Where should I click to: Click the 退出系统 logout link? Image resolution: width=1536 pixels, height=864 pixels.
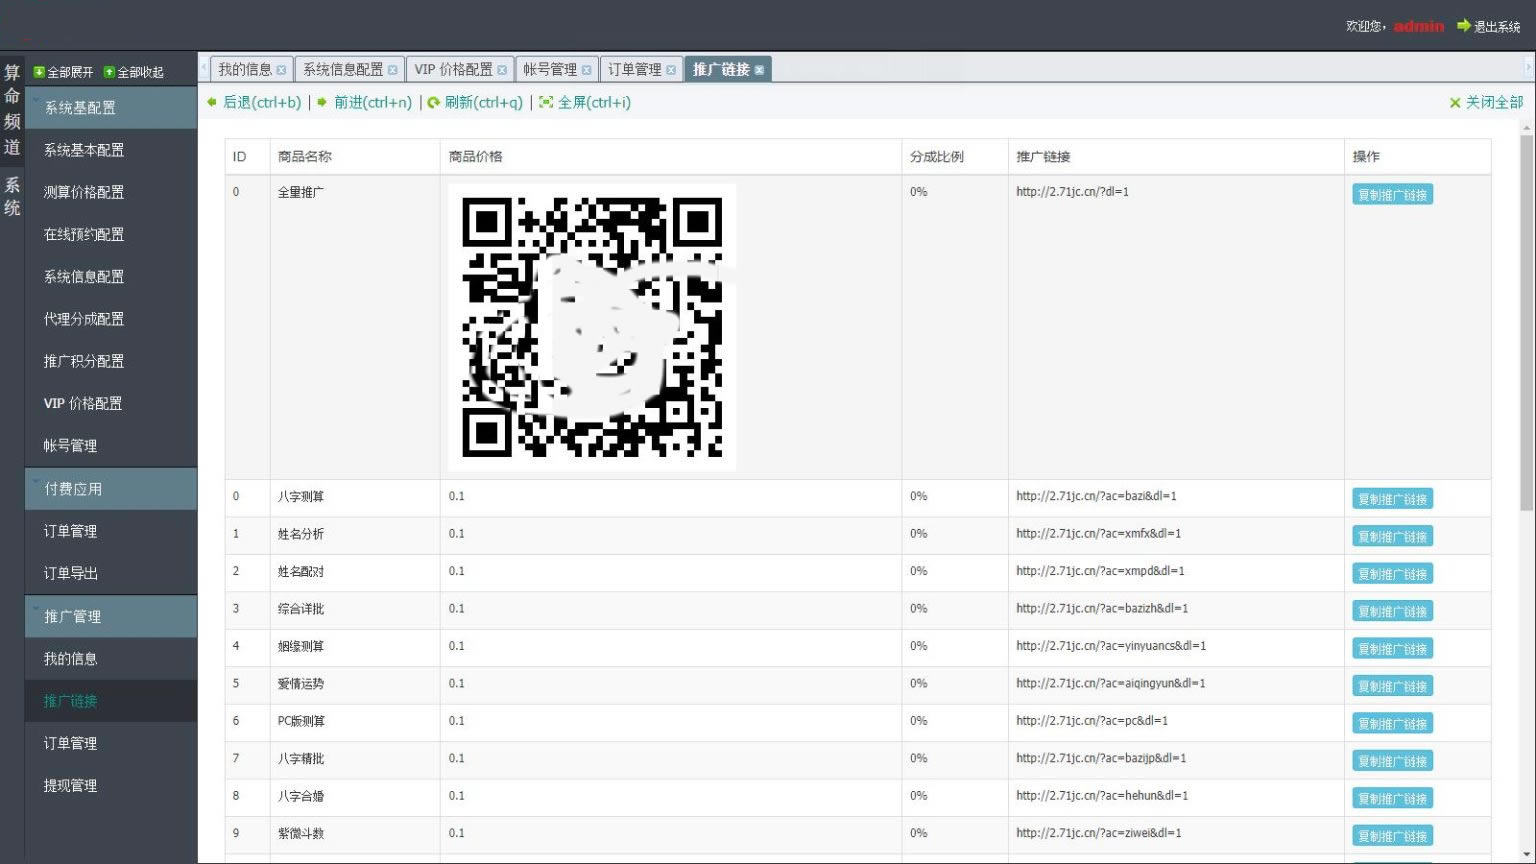point(1497,27)
